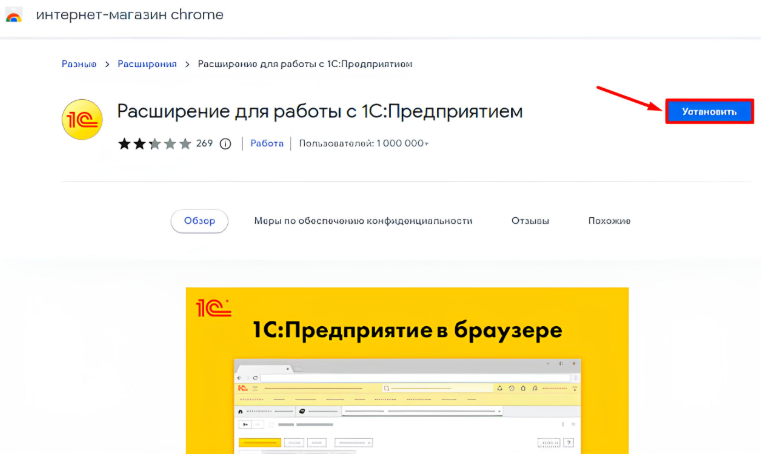761x454 pixels.
Task: Switch to the Похожие tab
Action: [609, 221]
